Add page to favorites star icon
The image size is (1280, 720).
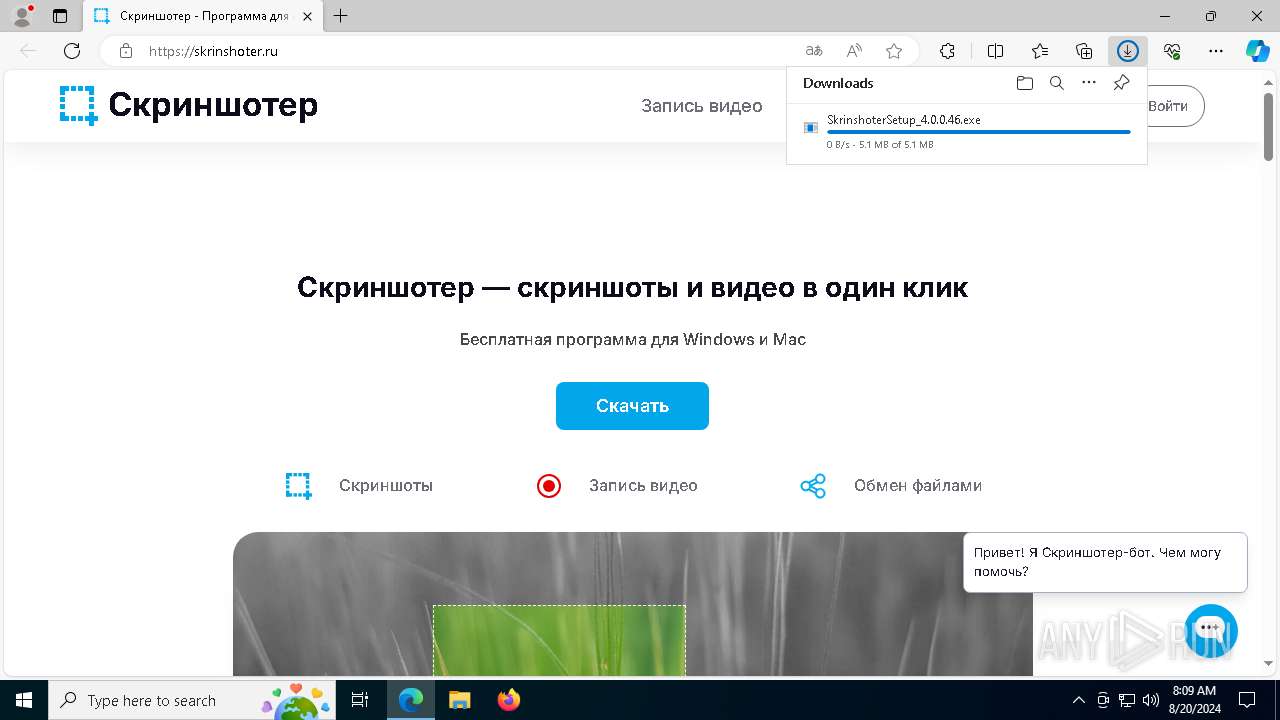pyautogui.click(x=894, y=51)
